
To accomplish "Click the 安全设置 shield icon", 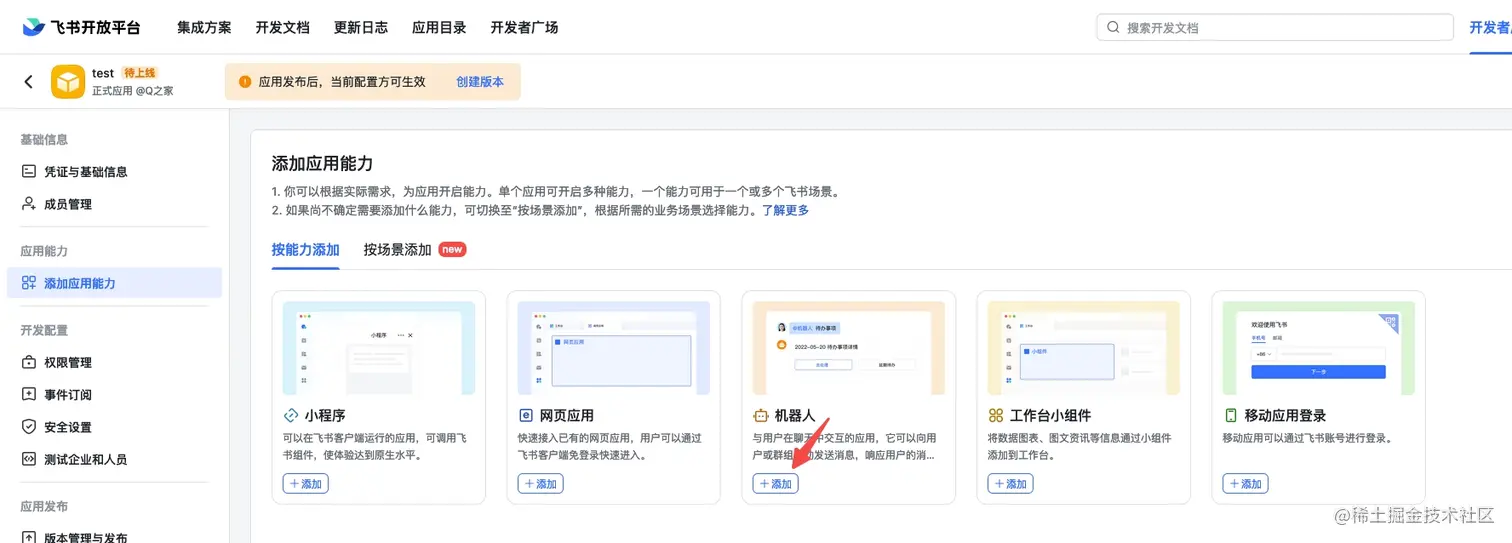I will (x=29, y=427).
